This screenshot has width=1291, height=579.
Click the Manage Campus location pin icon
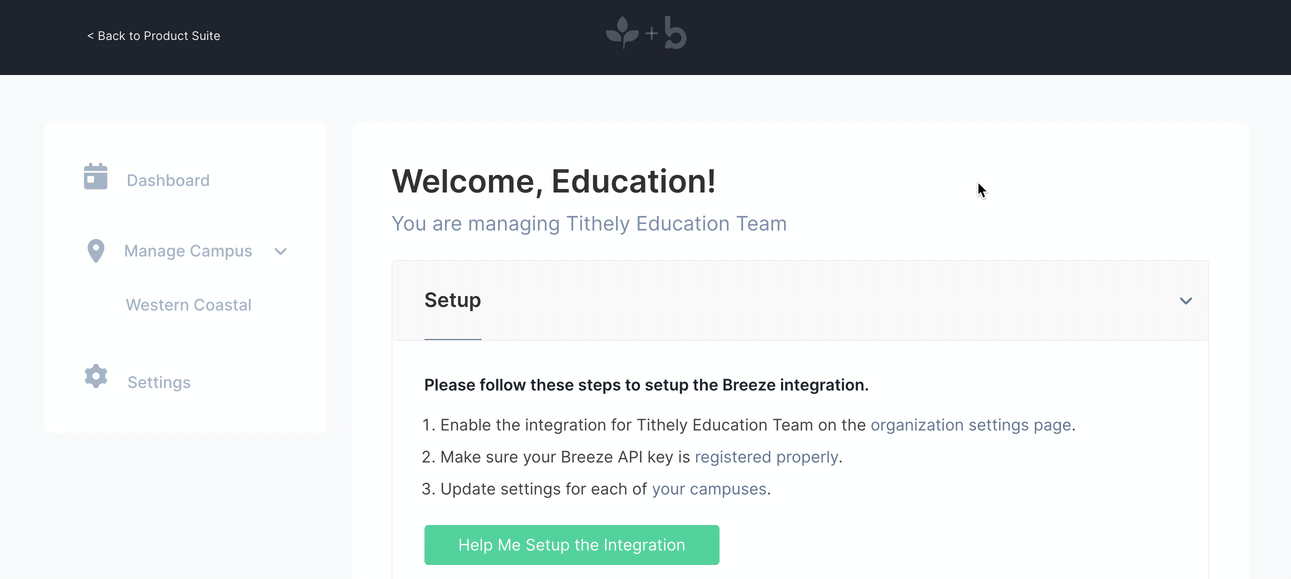click(x=96, y=251)
